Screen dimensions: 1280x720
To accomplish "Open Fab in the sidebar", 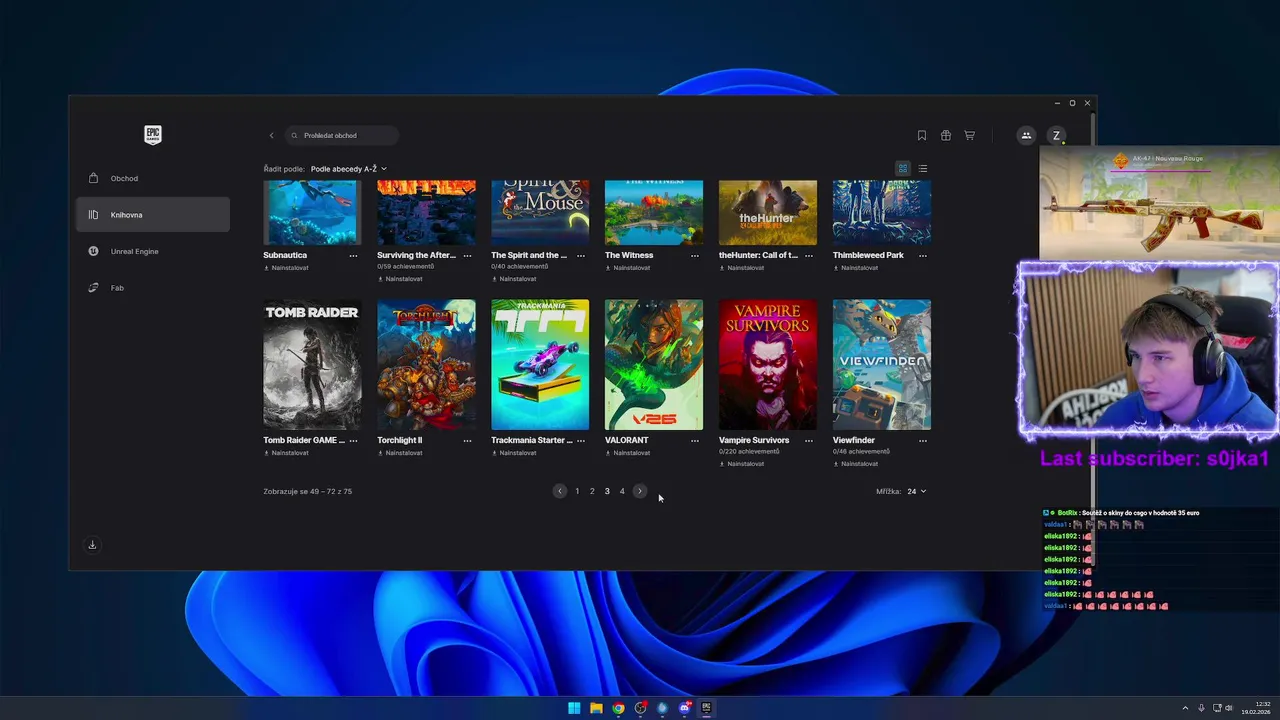I will click(153, 288).
